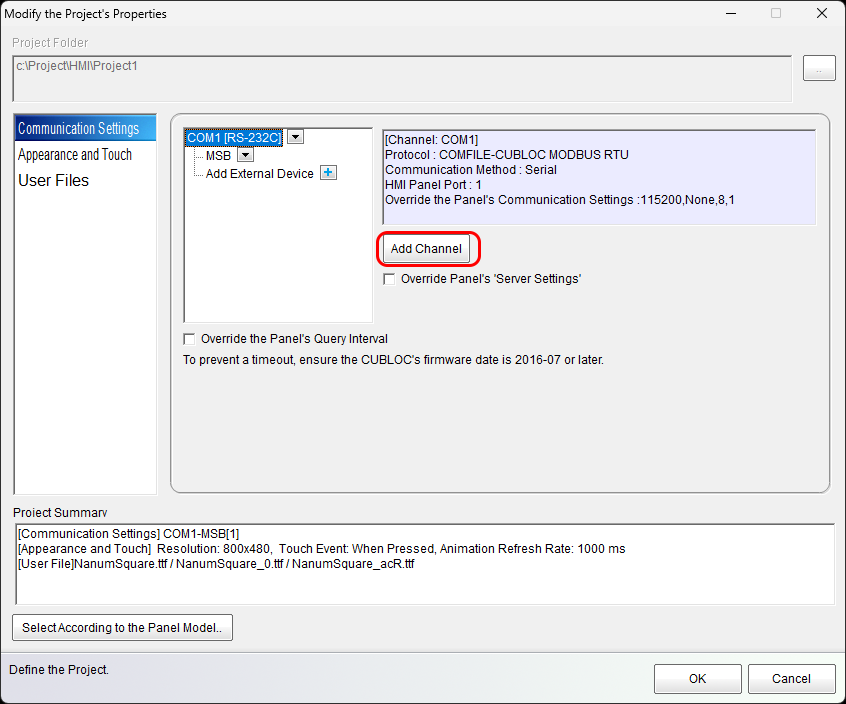Screen dimensions: 846x704
Task: Select the COM1 [RS-232C] tree node
Action: coord(234,137)
